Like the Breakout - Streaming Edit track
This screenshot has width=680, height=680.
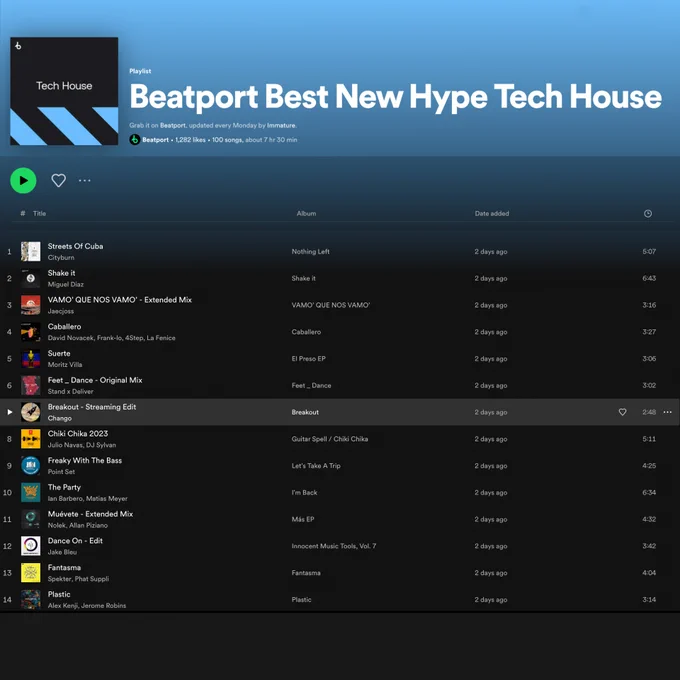622,412
